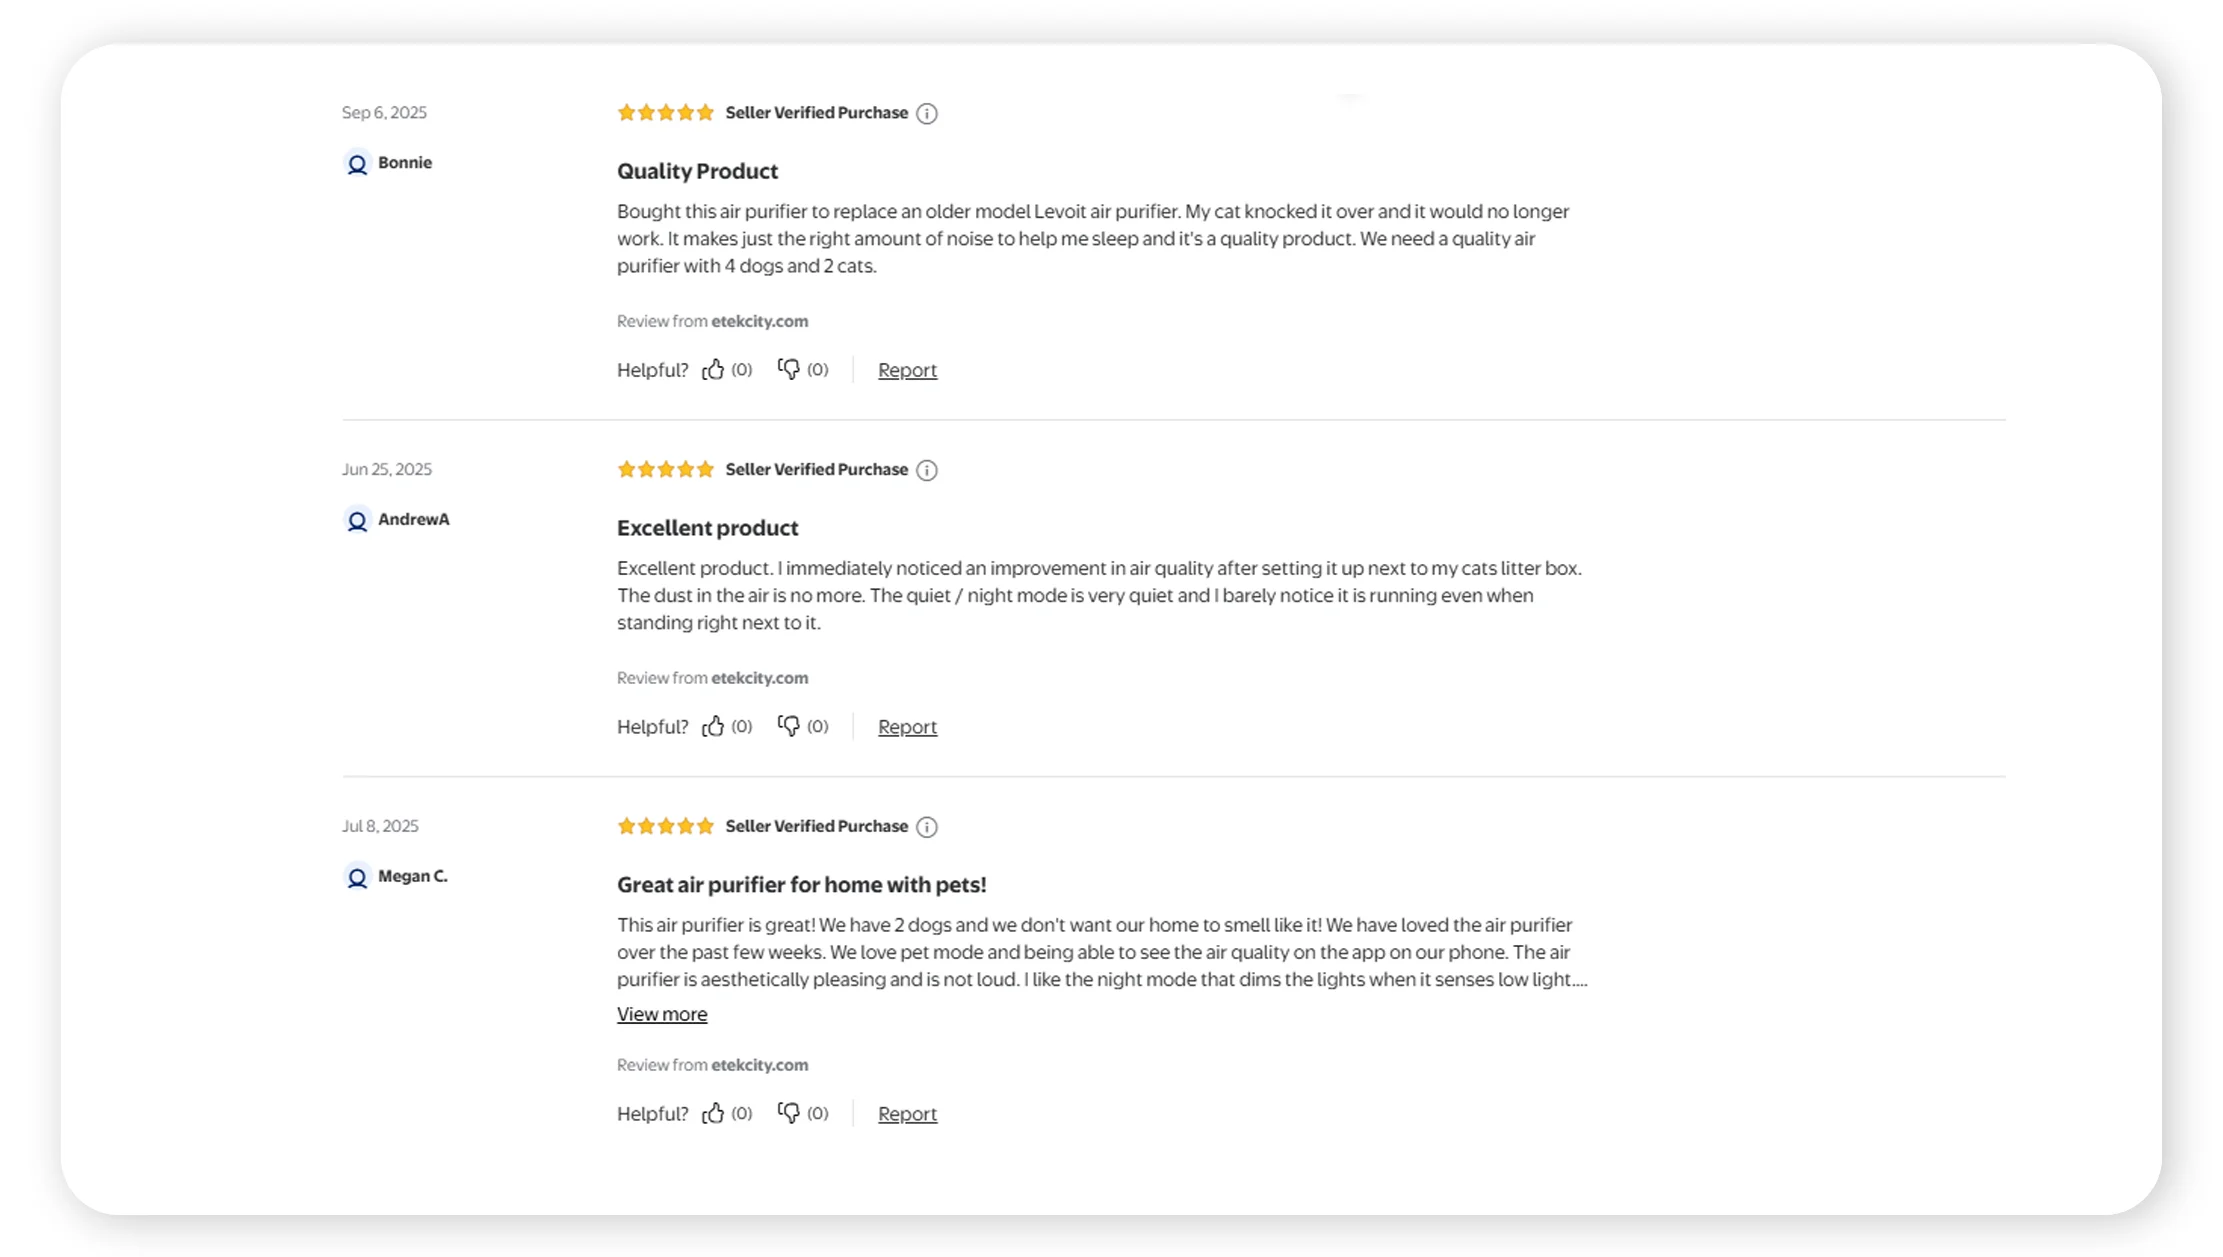Report Megan C.'s pet air purifier review

point(907,1113)
